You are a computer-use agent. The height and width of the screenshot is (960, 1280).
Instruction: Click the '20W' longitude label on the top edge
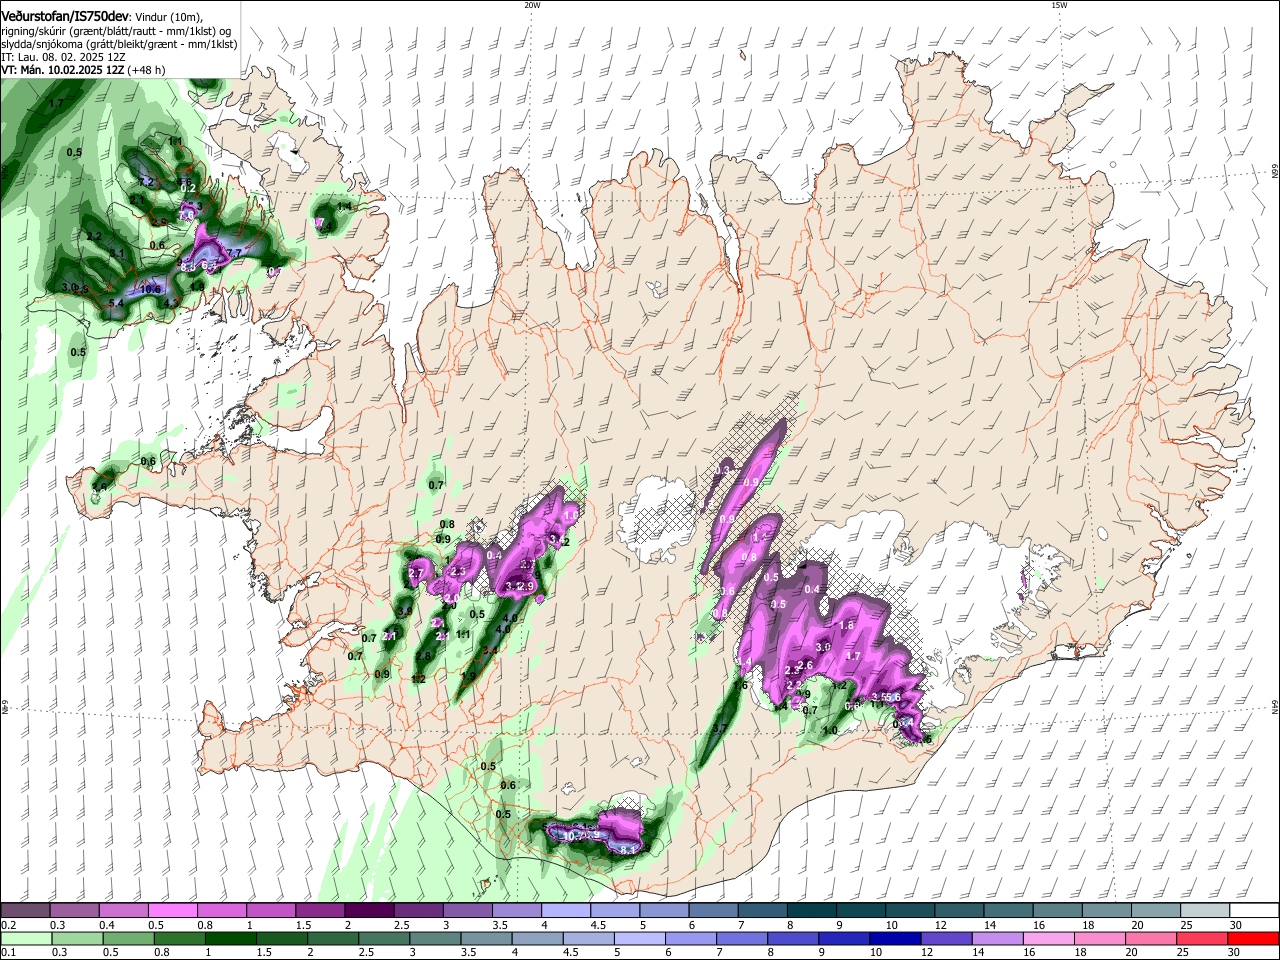click(531, 5)
